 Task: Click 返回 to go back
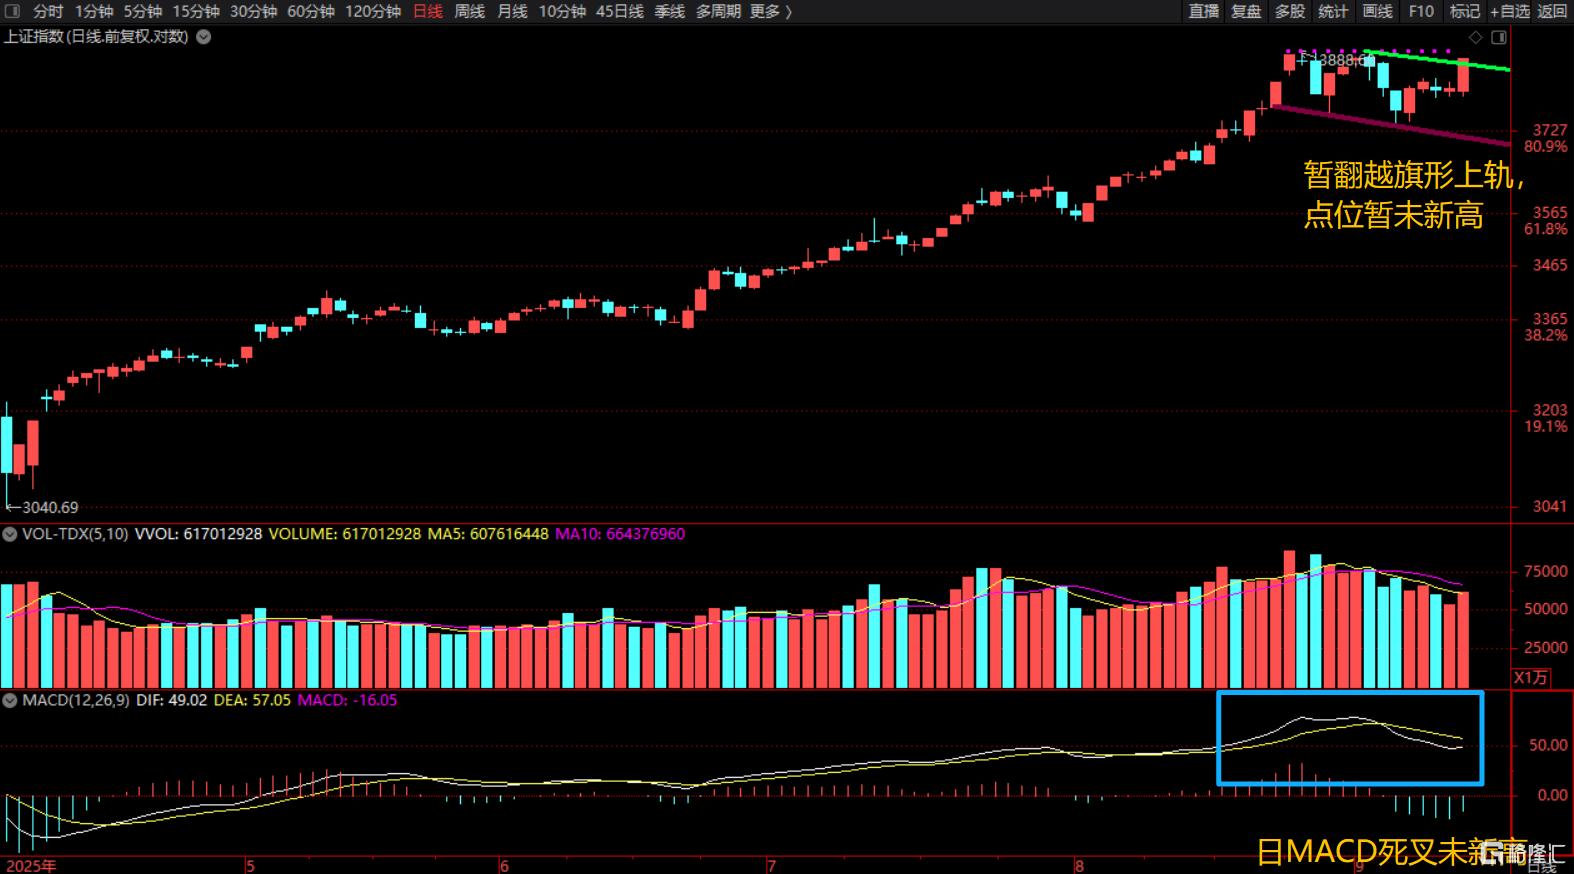pos(1552,11)
